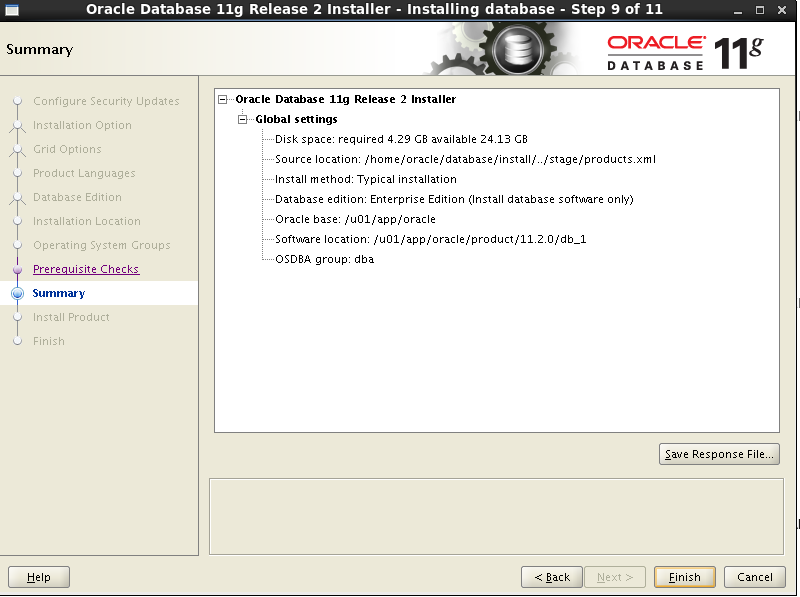The image size is (800, 597).
Task: Minimize the installer window
Action: [738, 10]
